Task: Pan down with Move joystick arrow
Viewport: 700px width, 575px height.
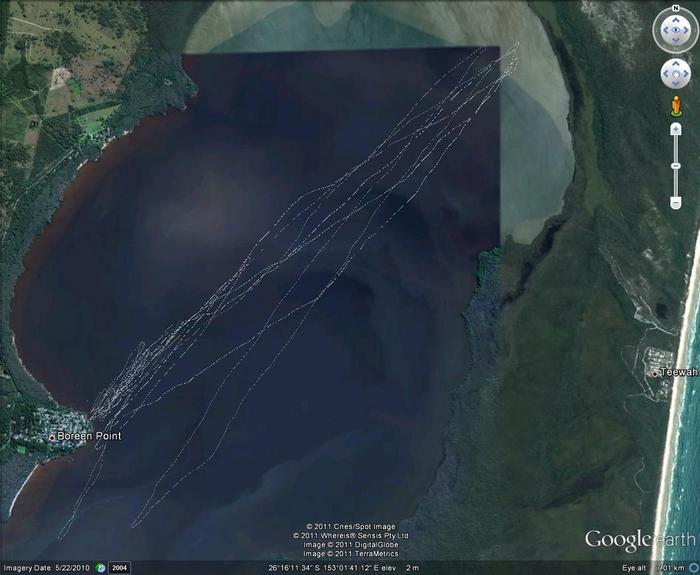Action: pyautogui.click(x=675, y=85)
